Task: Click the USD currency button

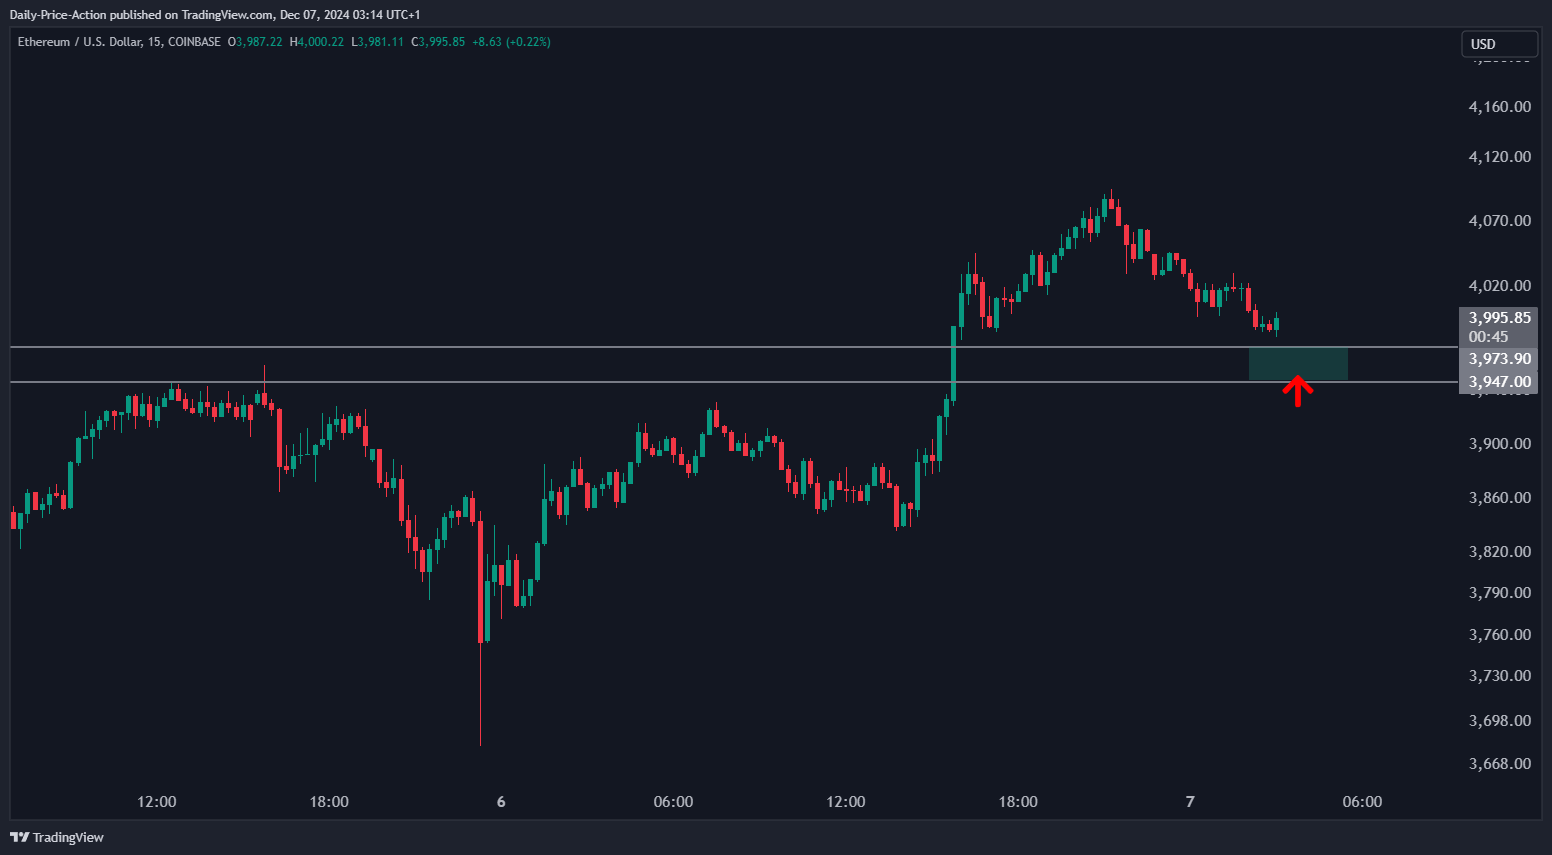Action: pos(1498,44)
